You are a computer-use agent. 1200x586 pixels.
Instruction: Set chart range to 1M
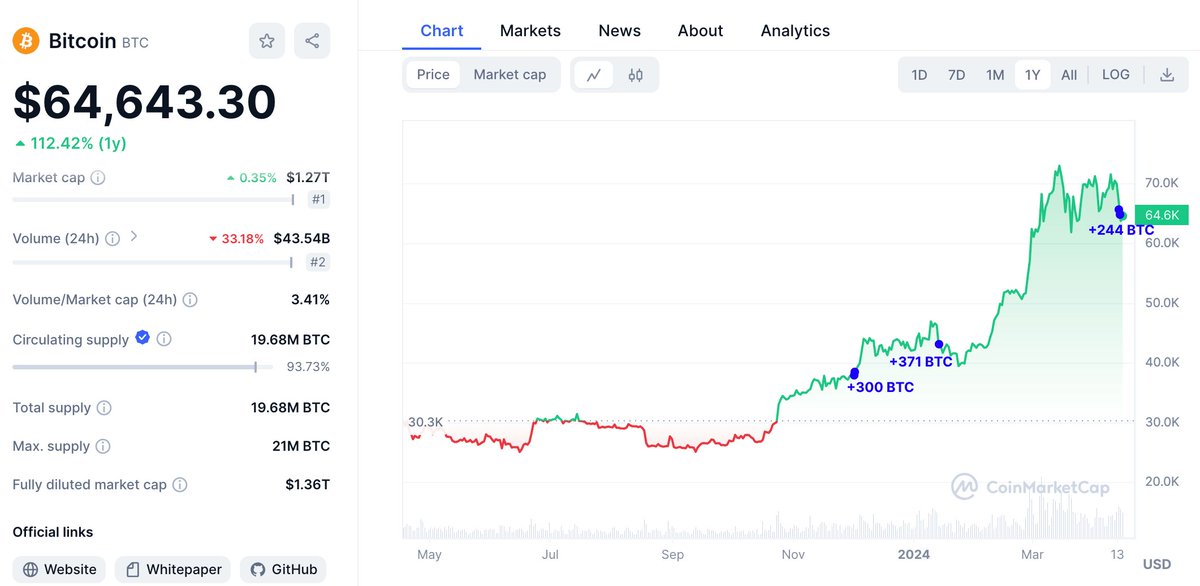click(x=995, y=75)
